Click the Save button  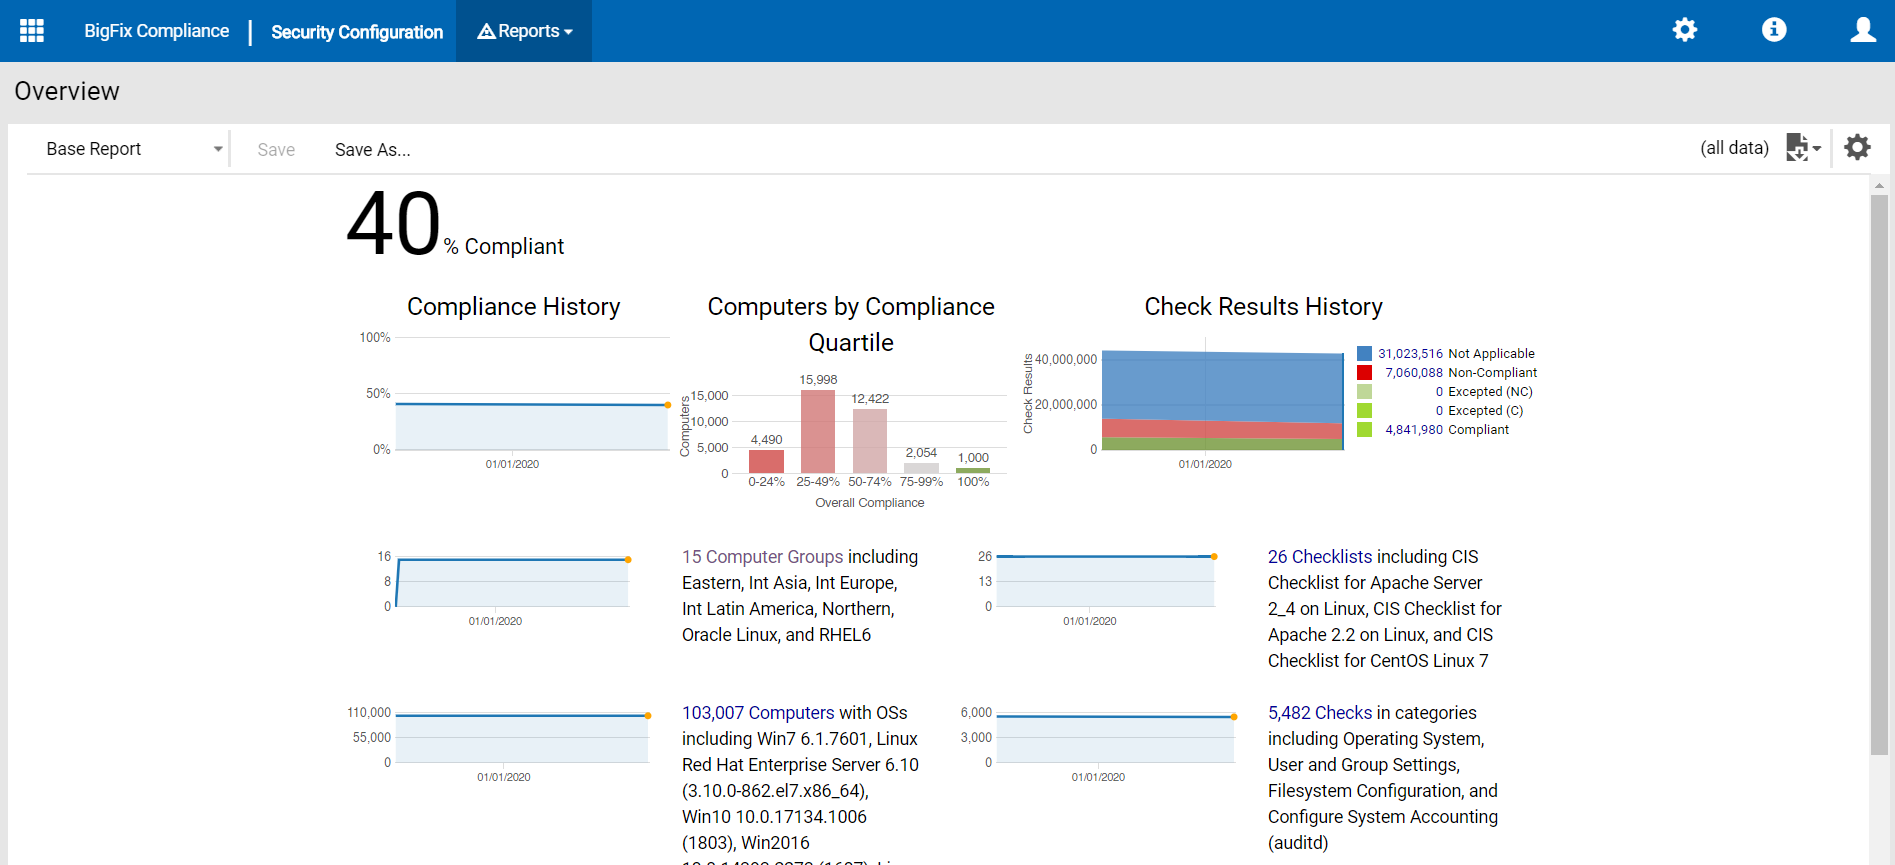point(276,150)
